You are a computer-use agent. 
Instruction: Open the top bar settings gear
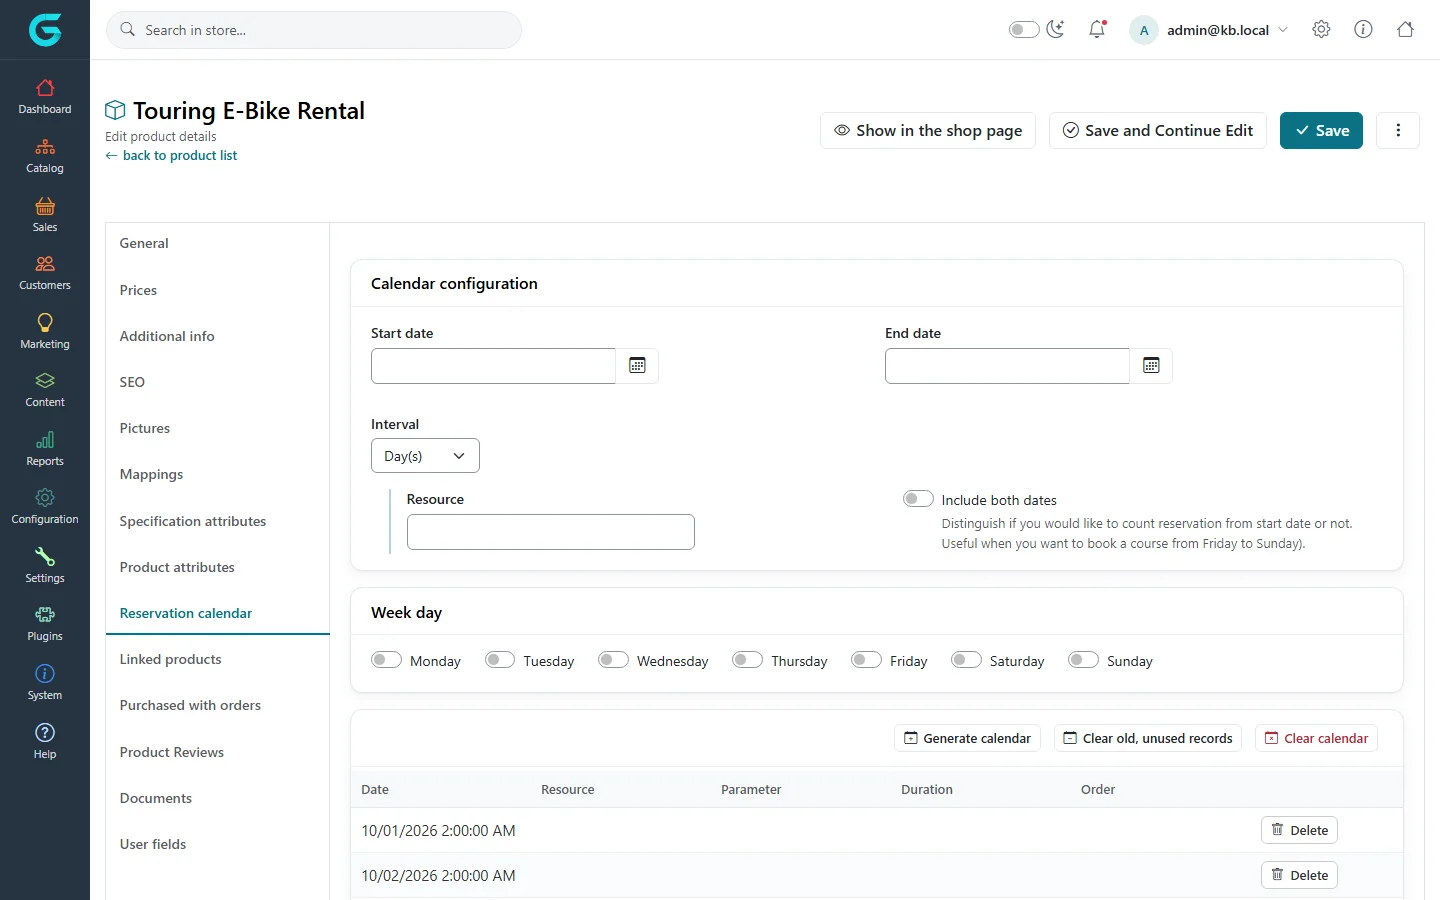(x=1321, y=30)
